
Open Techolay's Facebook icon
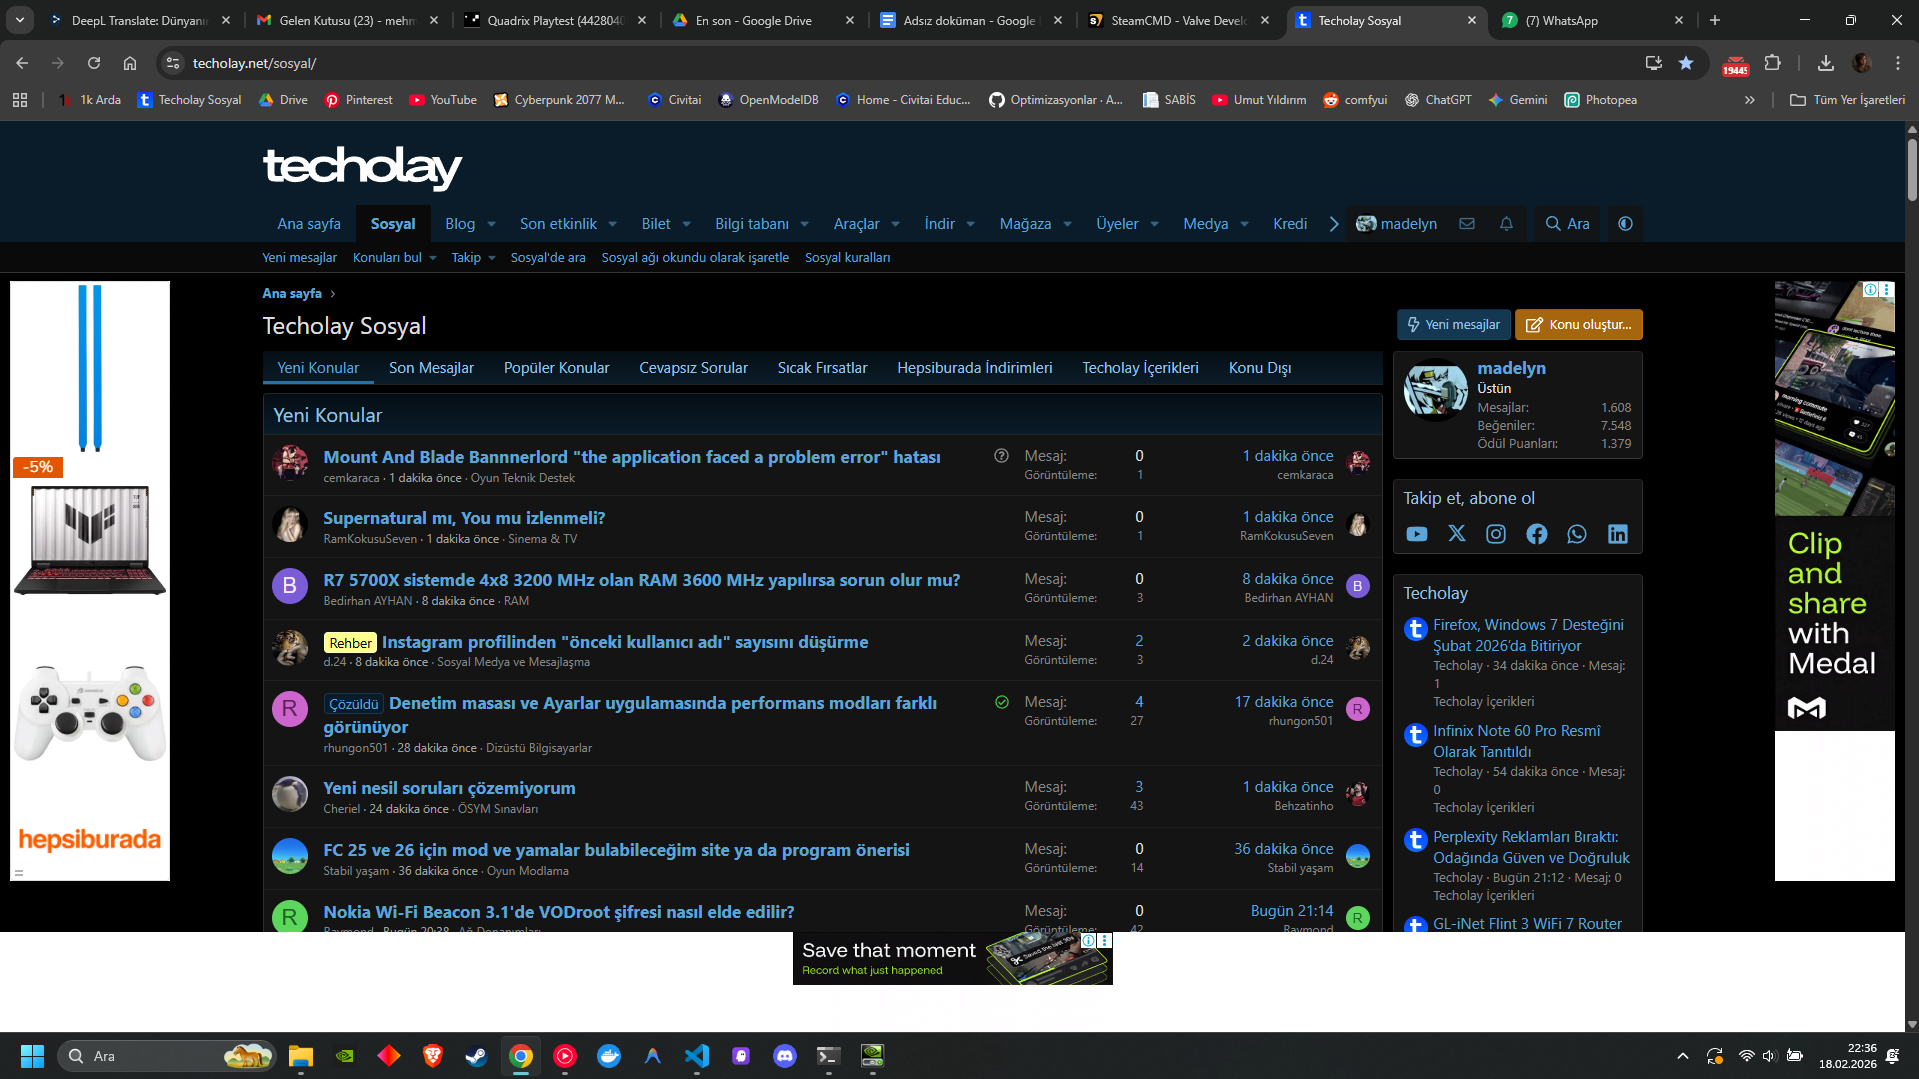[x=1537, y=534]
